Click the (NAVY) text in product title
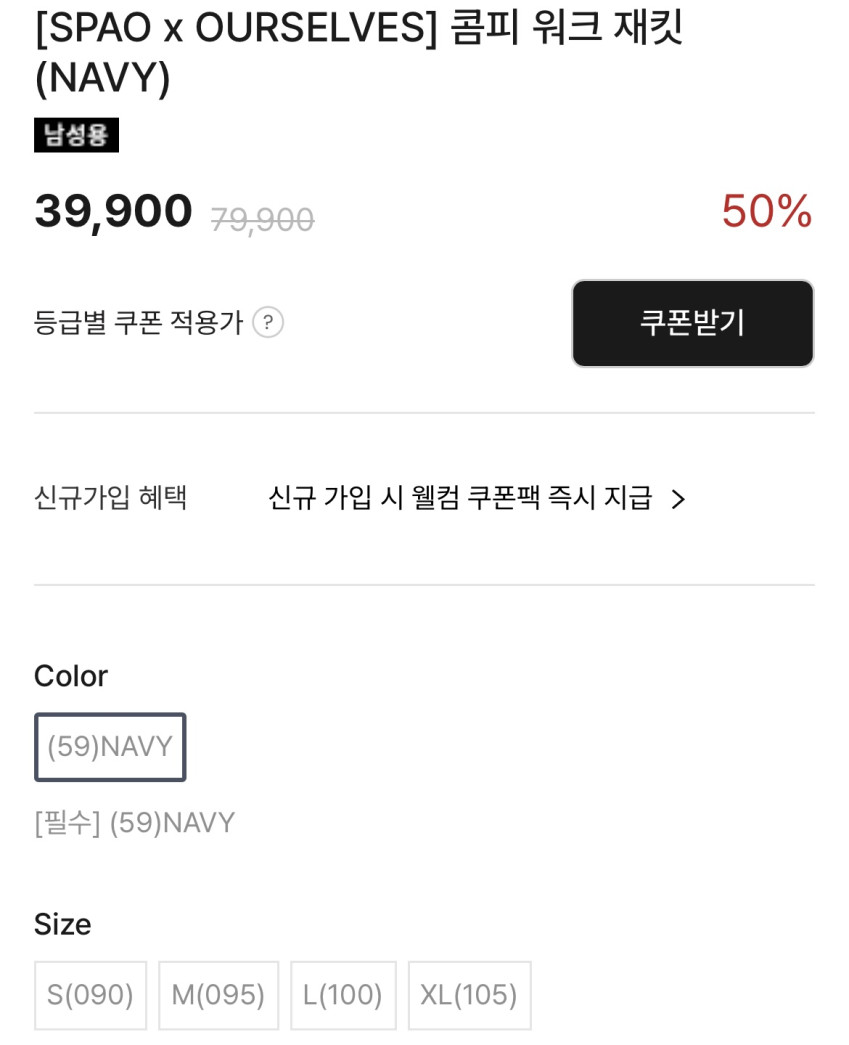The width and height of the screenshot is (849, 1045). pos(102,80)
